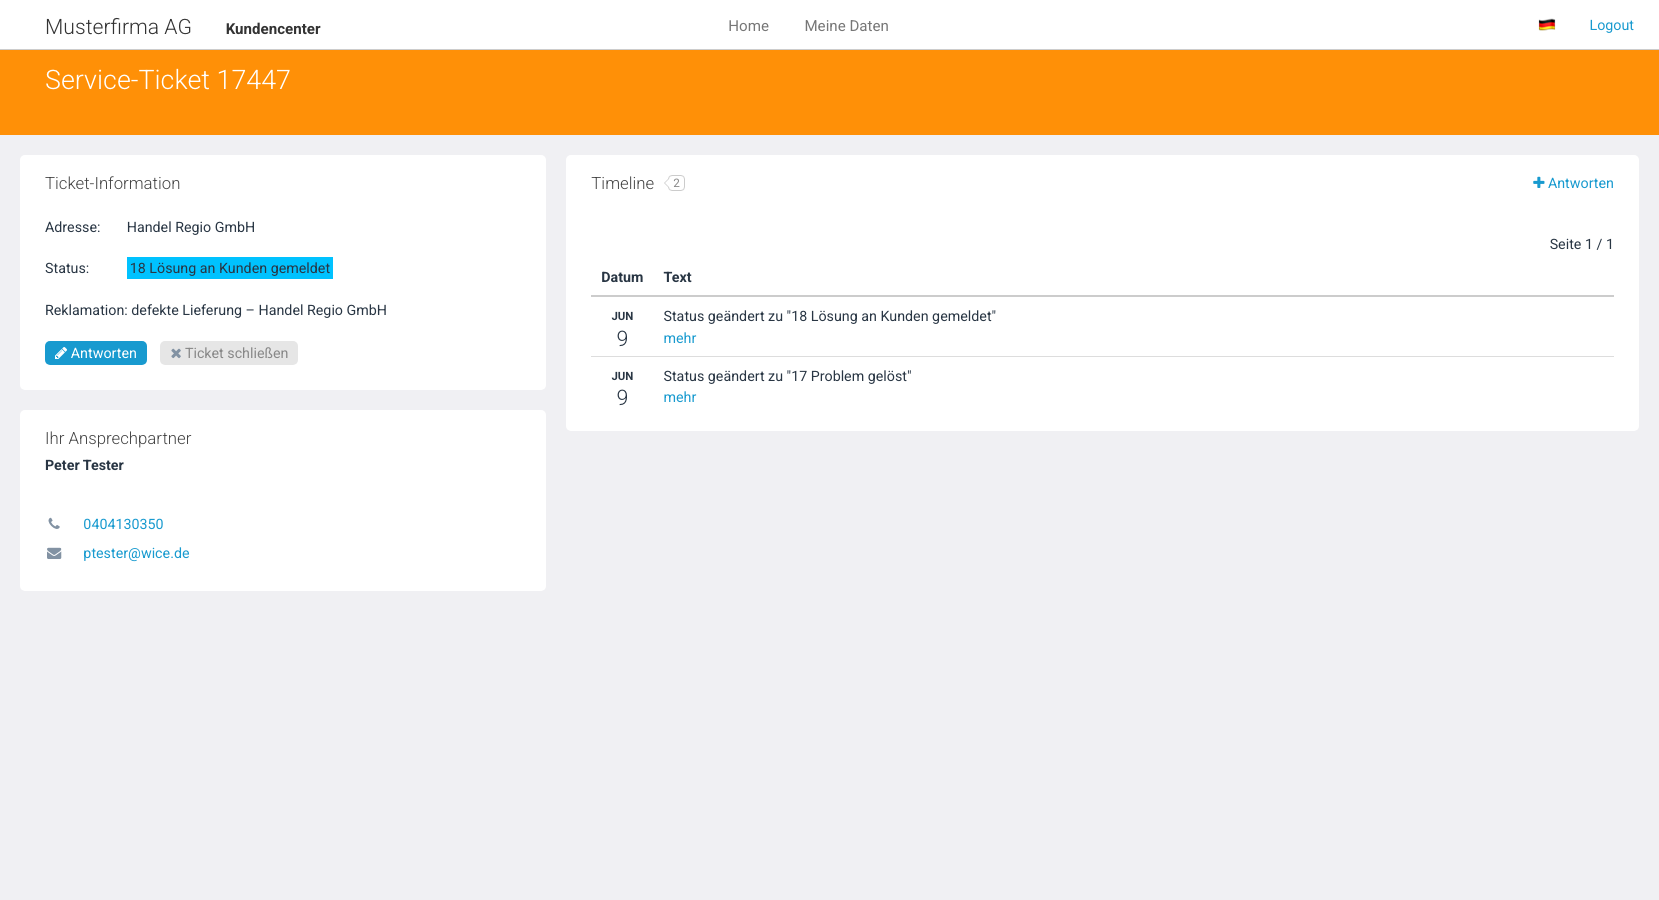The image size is (1659, 900).
Task: Click the Service-Ticket 17447 heading
Action: click(168, 80)
